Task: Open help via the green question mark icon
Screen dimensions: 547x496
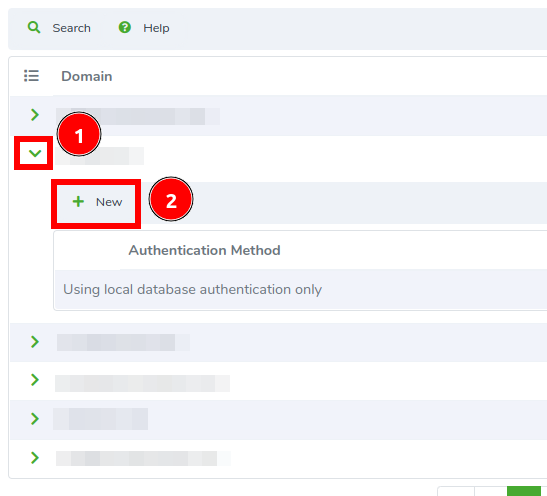Action: coord(125,27)
